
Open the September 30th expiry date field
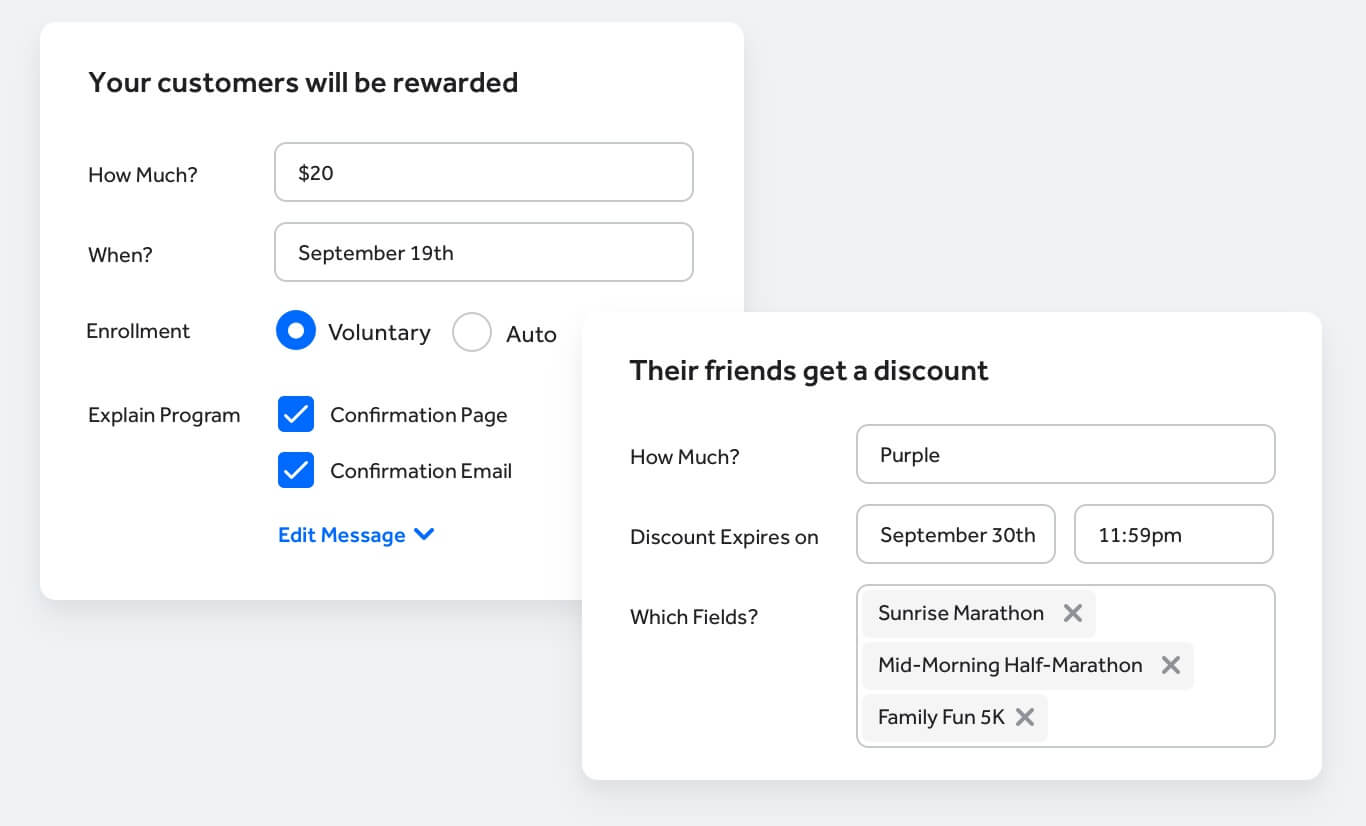pyautogui.click(x=956, y=535)
